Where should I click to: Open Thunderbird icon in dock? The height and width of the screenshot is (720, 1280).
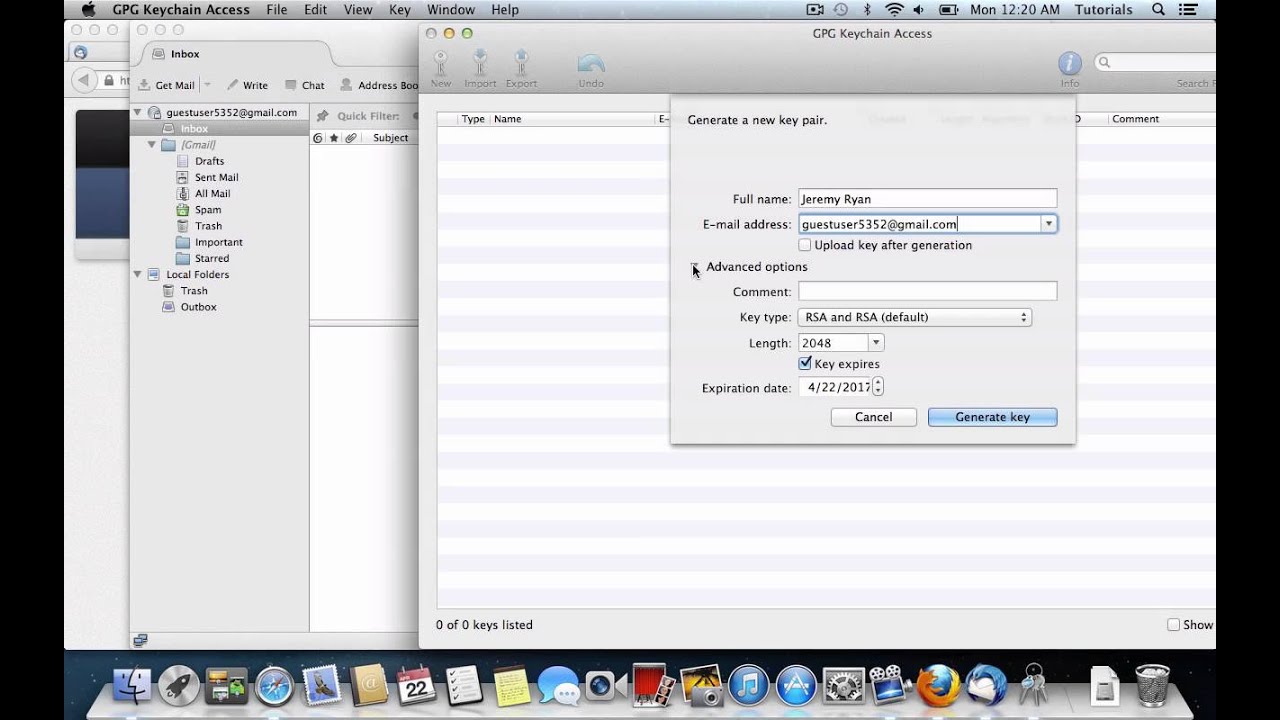coord(986,686)
